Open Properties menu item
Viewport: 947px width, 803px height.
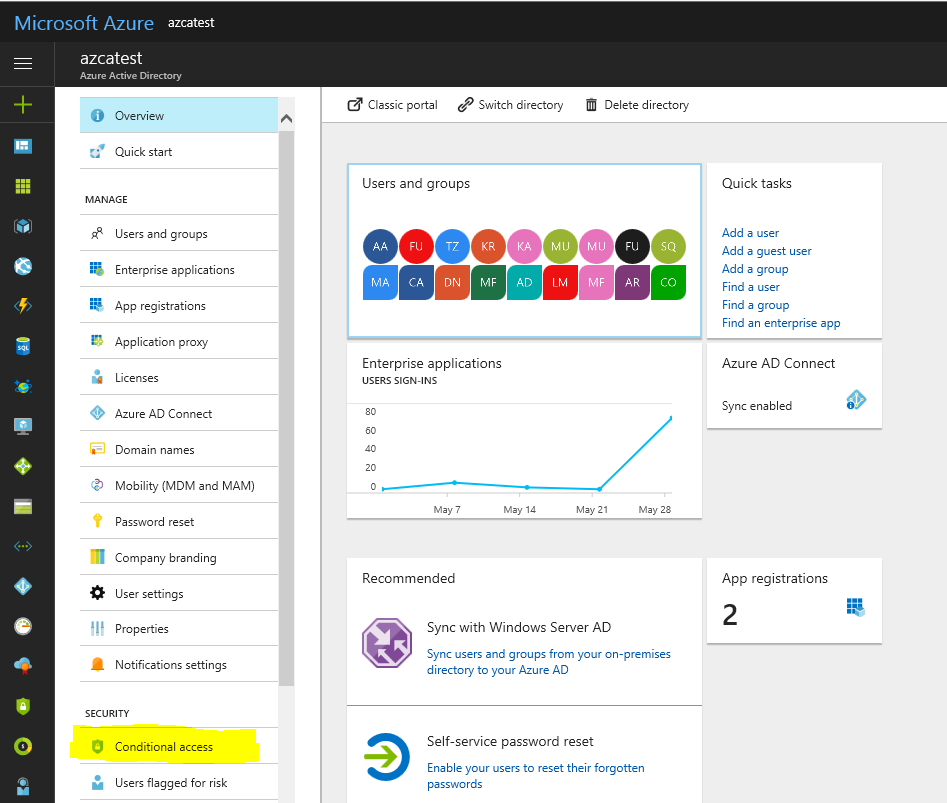tap(179, 629)
